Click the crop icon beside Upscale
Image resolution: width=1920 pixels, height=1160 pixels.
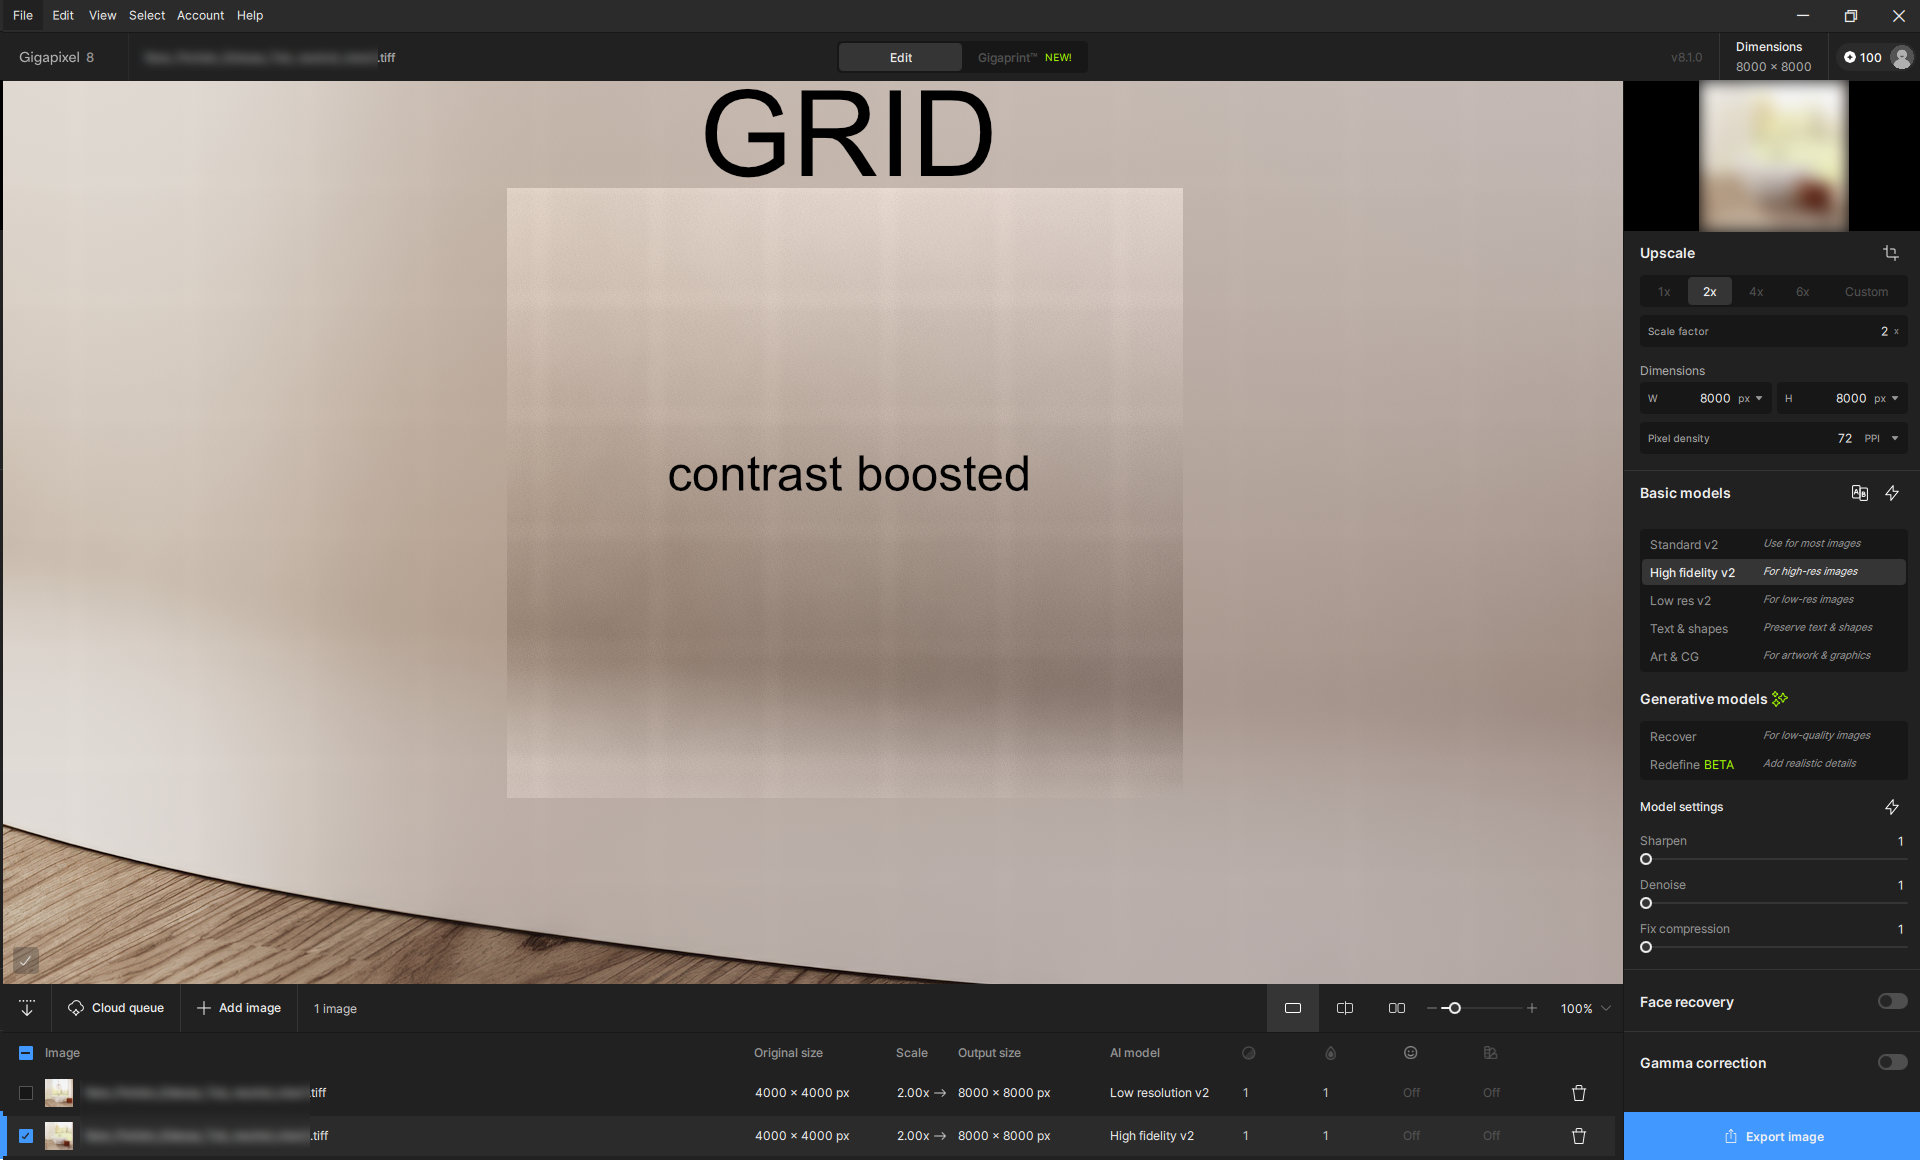1890,253
